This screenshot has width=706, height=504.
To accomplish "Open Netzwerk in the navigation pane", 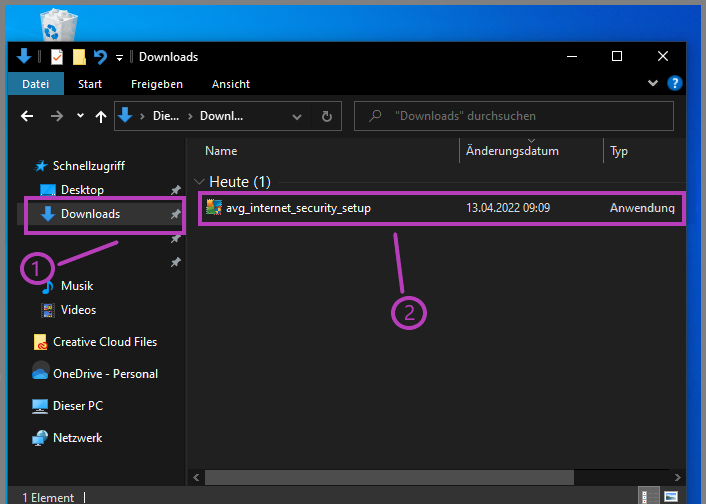I will 77,438.
